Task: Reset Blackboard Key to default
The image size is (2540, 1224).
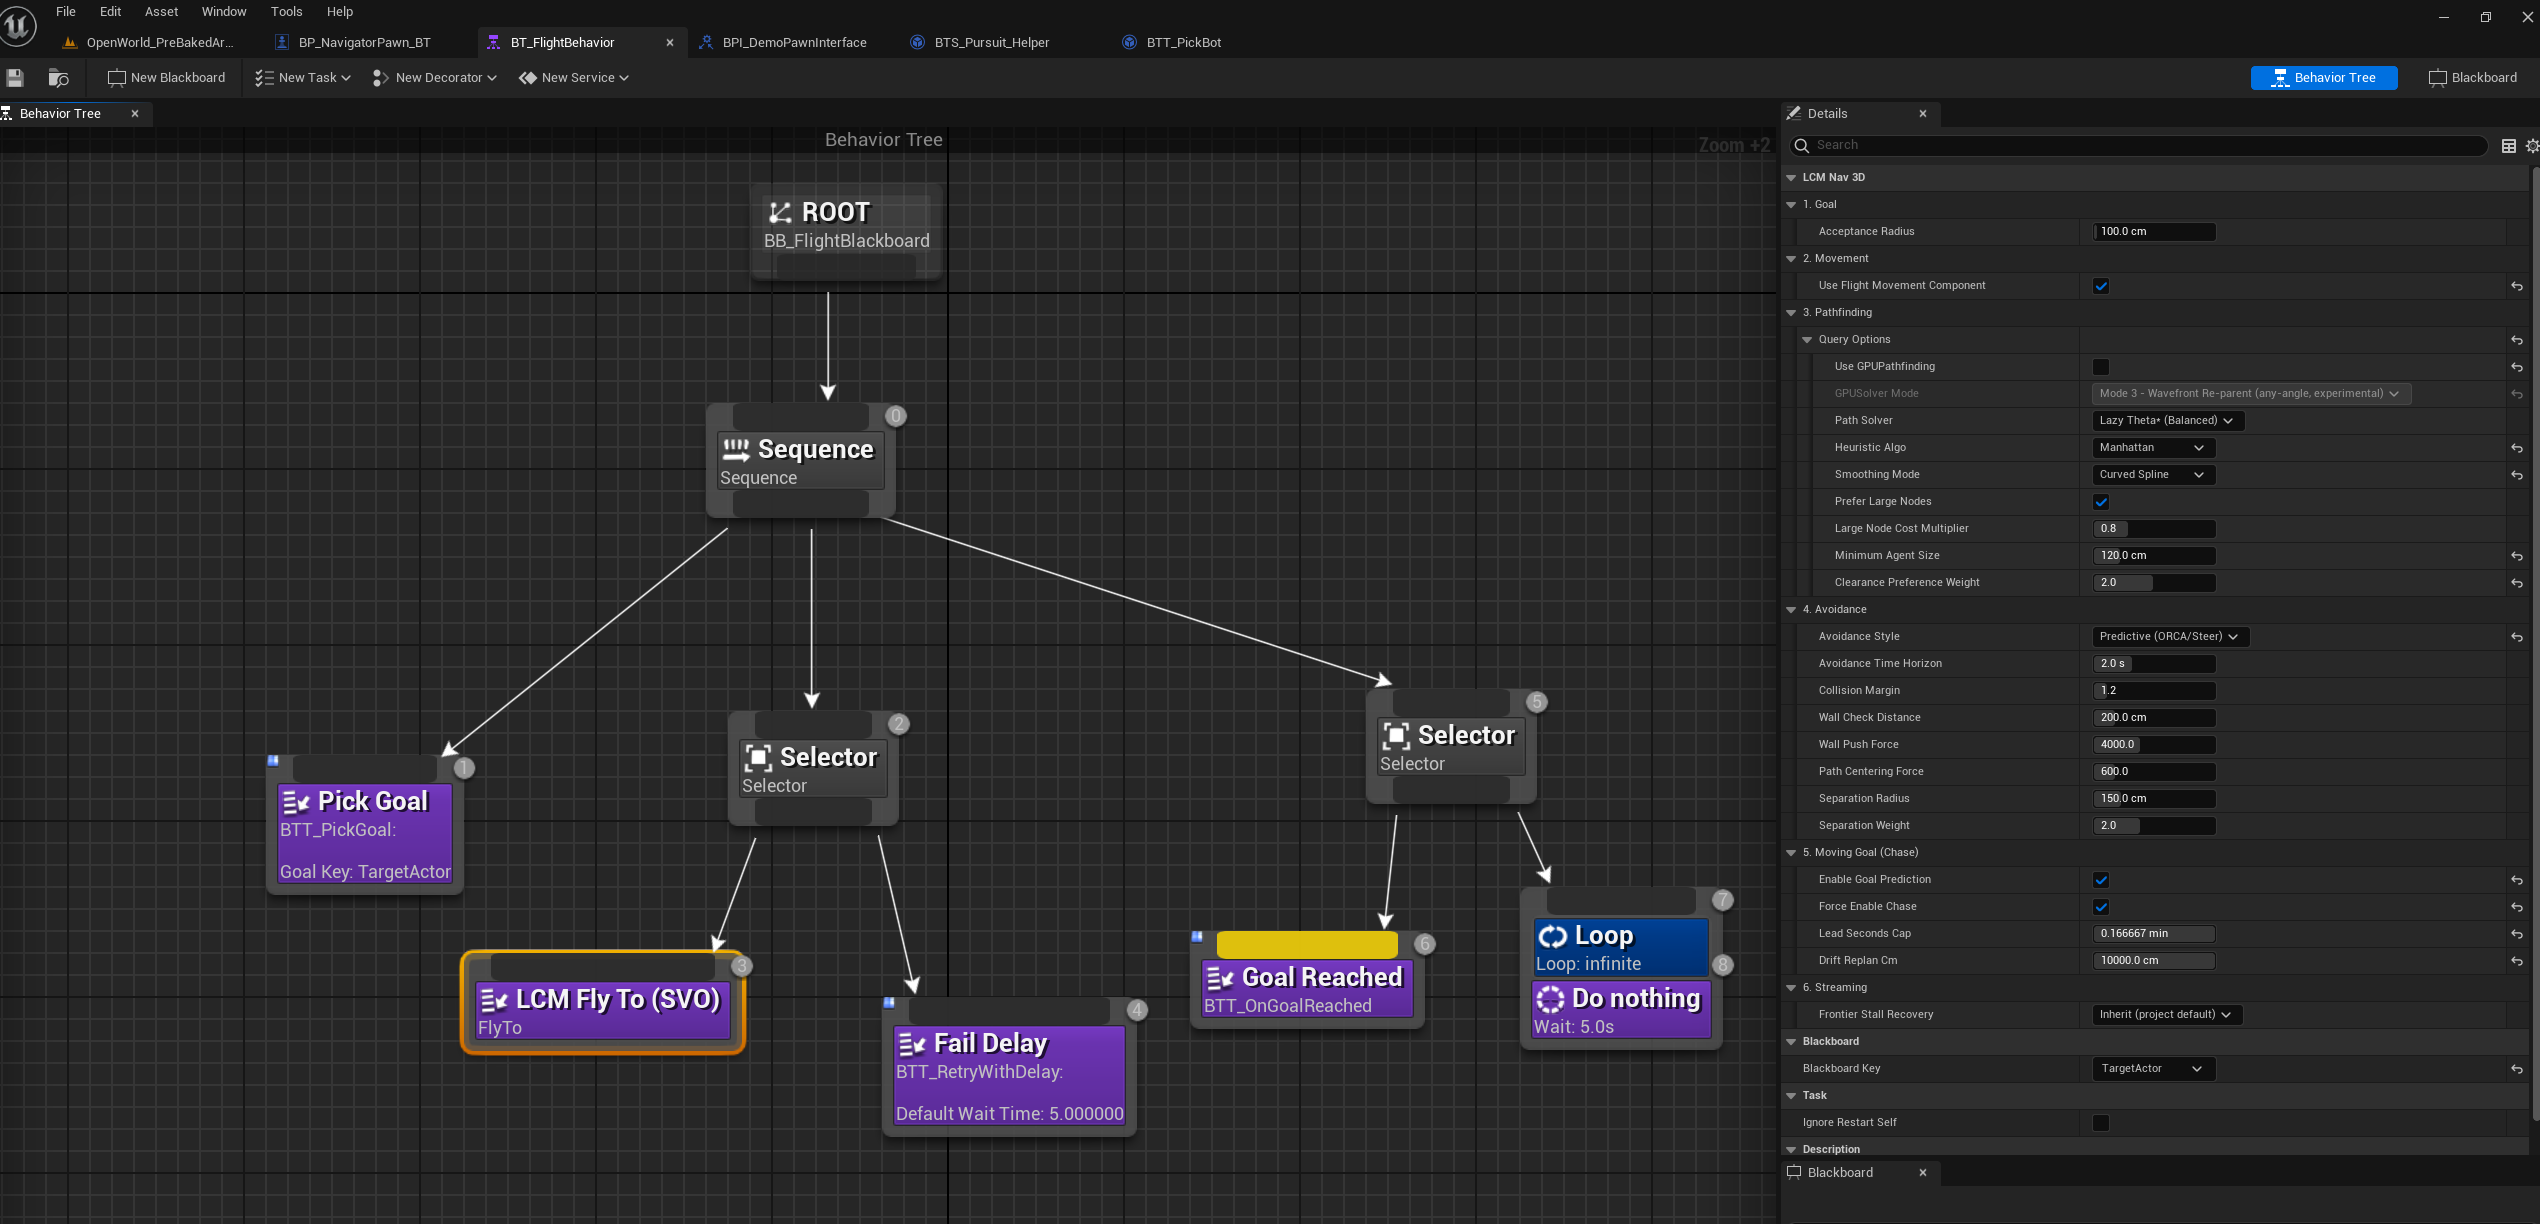Action: click(x=2516, y=1069)
